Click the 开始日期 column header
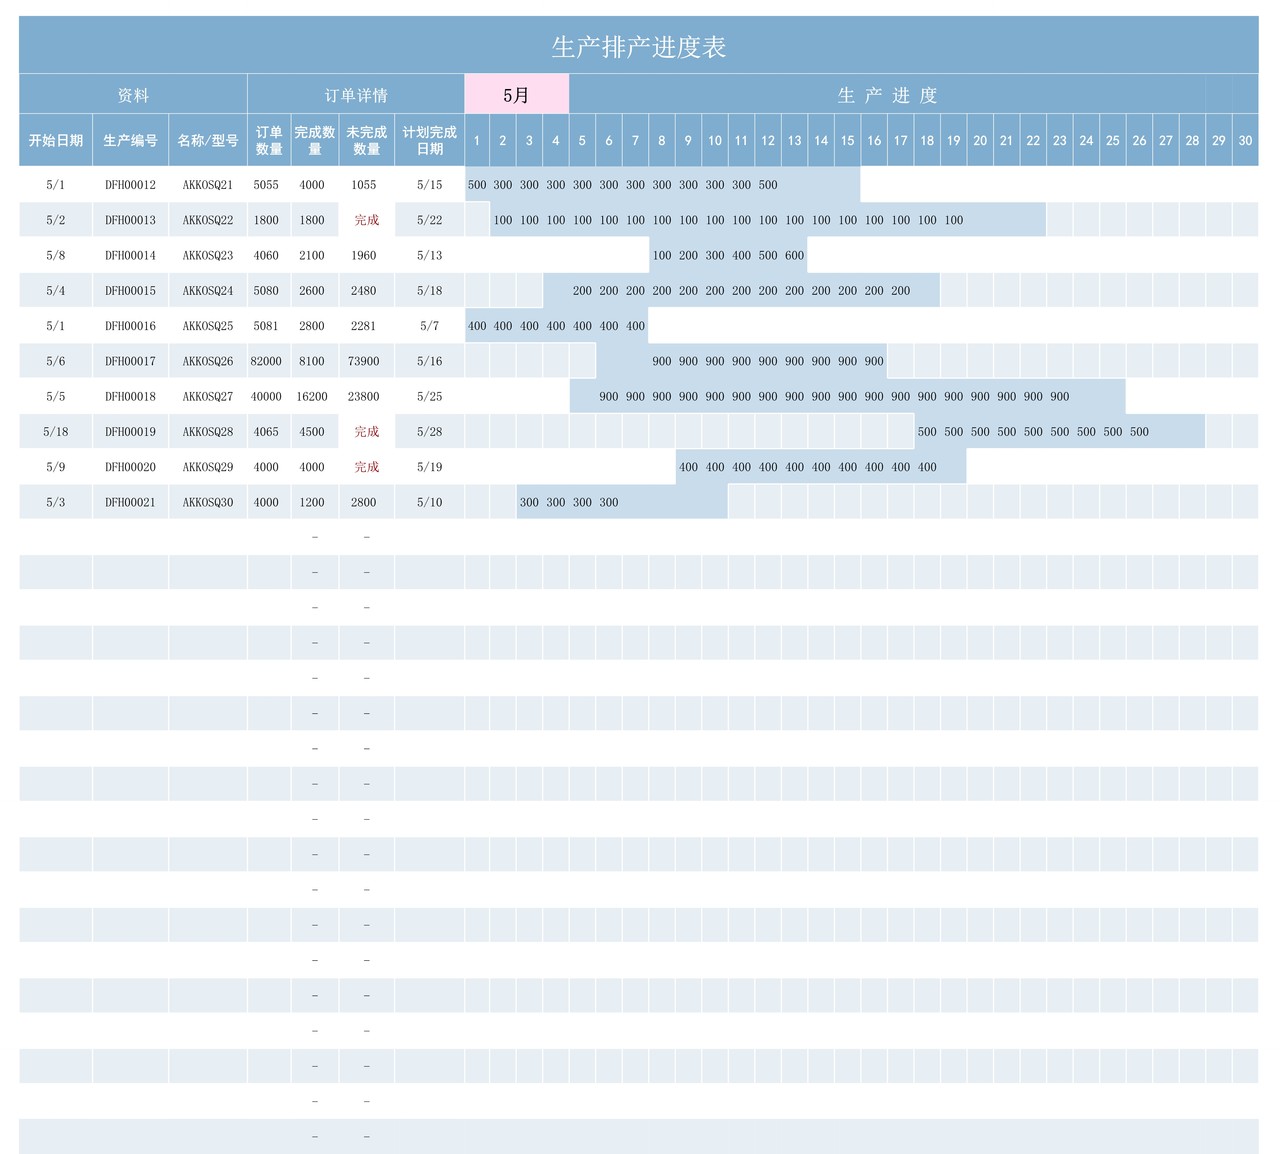 pyautogui.click(x=56, y=141)
